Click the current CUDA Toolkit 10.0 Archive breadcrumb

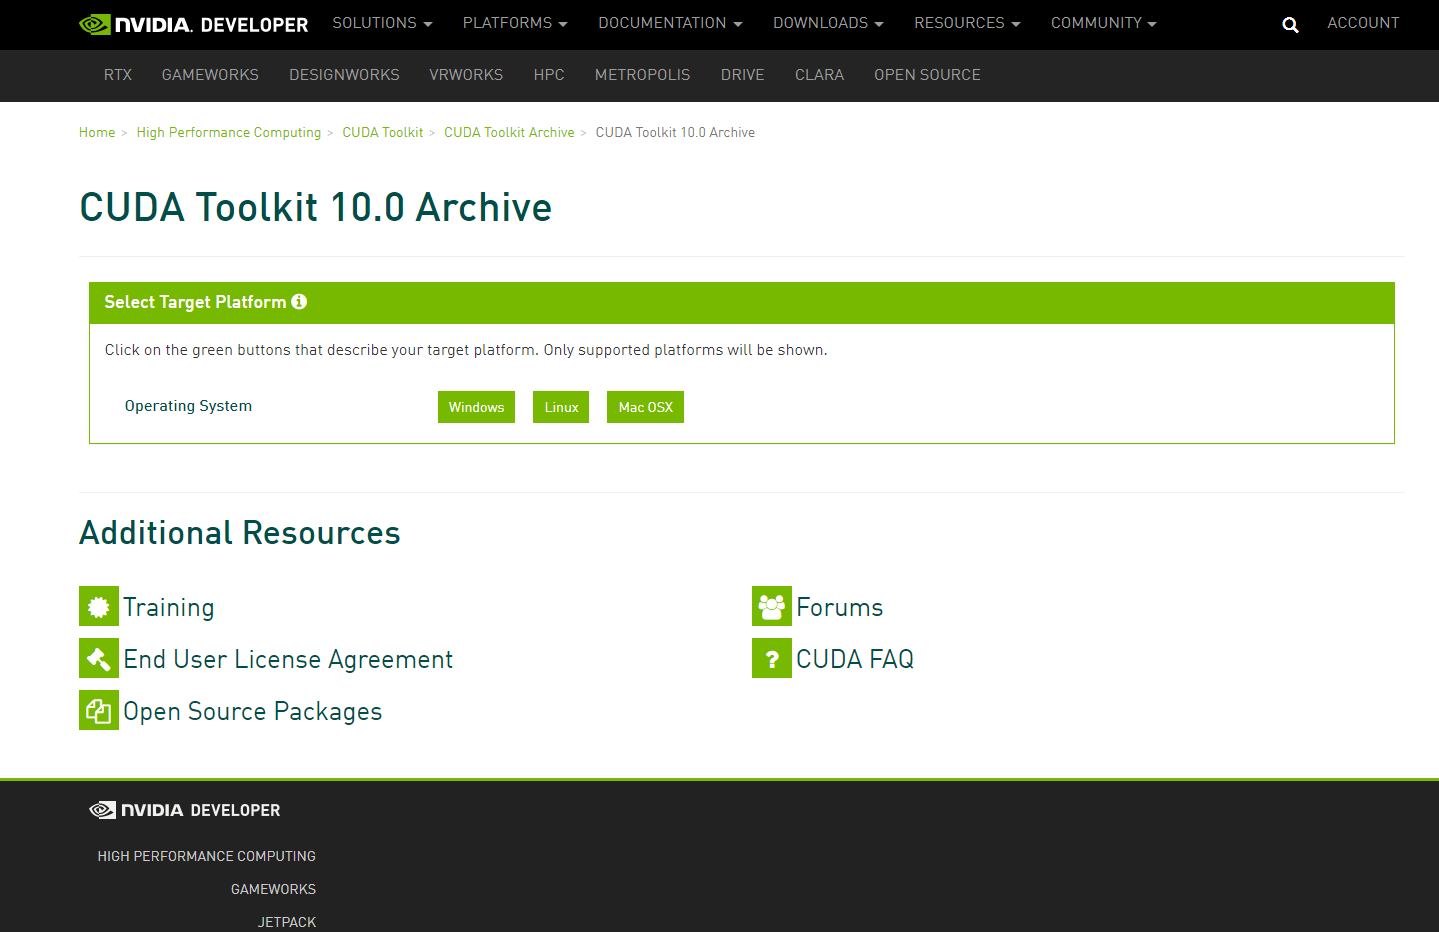pos(675,132)
